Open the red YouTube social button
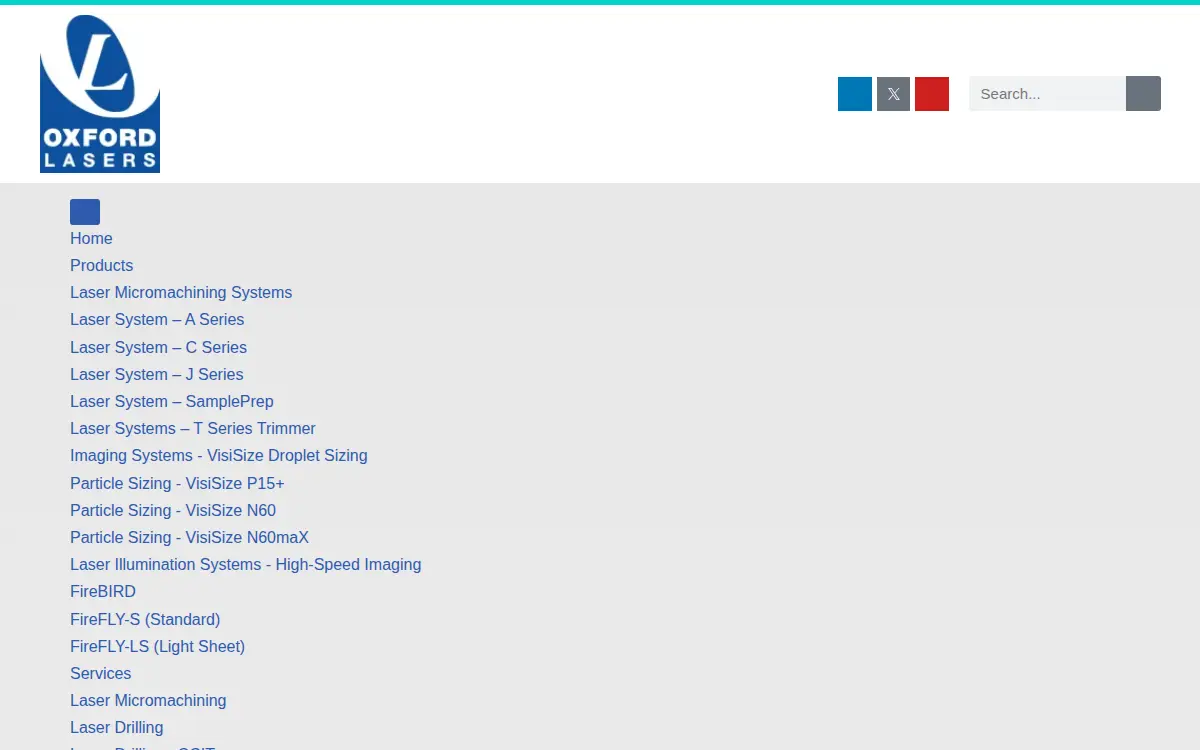The width and height of the screenshot is (1200, 750). point(932,94)
